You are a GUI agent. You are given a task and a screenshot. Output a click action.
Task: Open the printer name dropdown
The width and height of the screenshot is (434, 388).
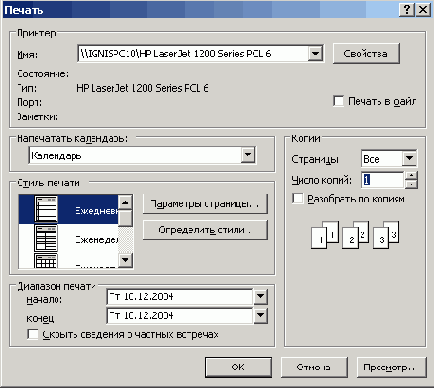(x=315, y=53)
